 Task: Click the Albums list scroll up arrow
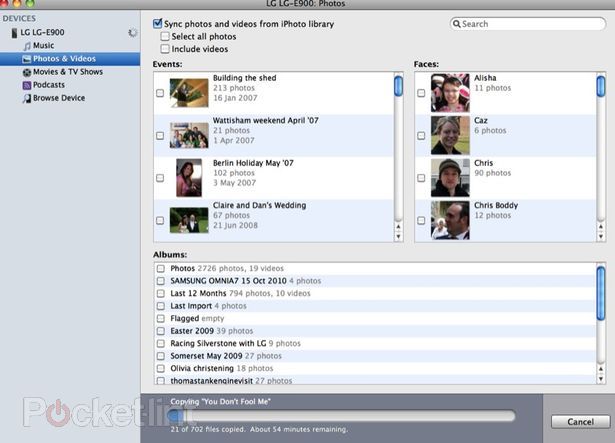[x=601, y=369]
